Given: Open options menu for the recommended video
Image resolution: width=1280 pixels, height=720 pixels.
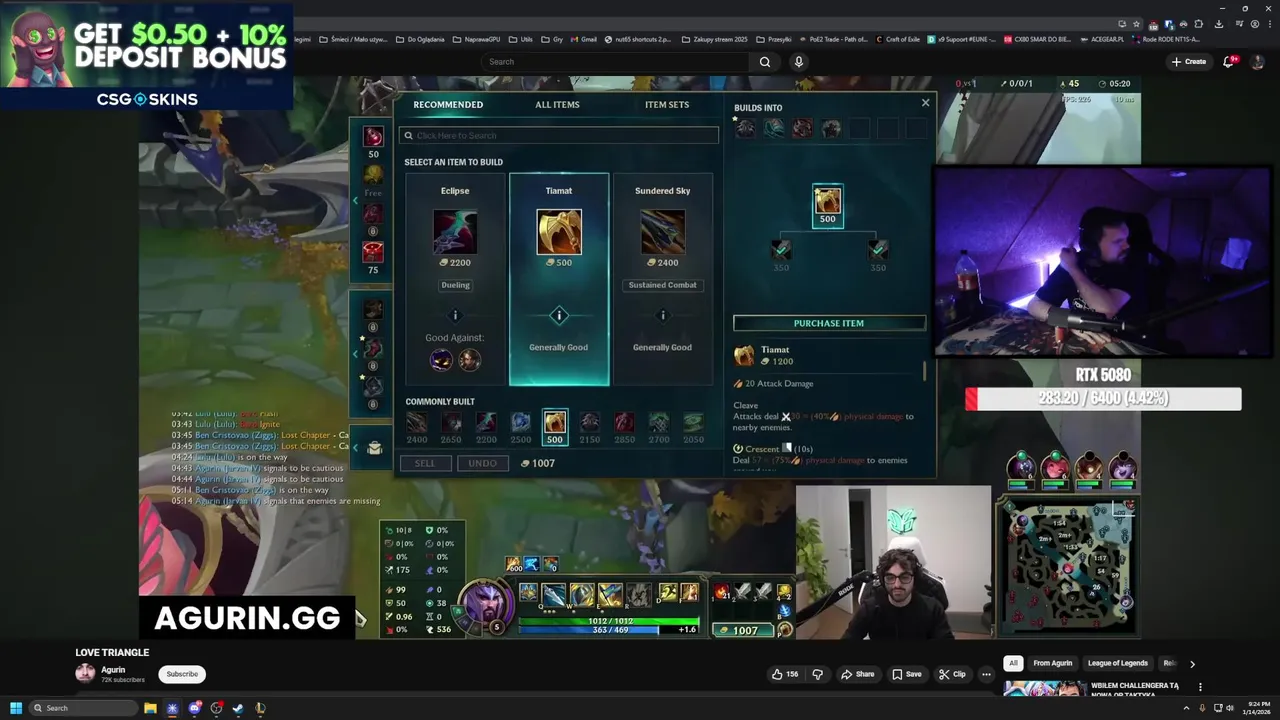Looking at the screenshot, I should click(1200, 687).
